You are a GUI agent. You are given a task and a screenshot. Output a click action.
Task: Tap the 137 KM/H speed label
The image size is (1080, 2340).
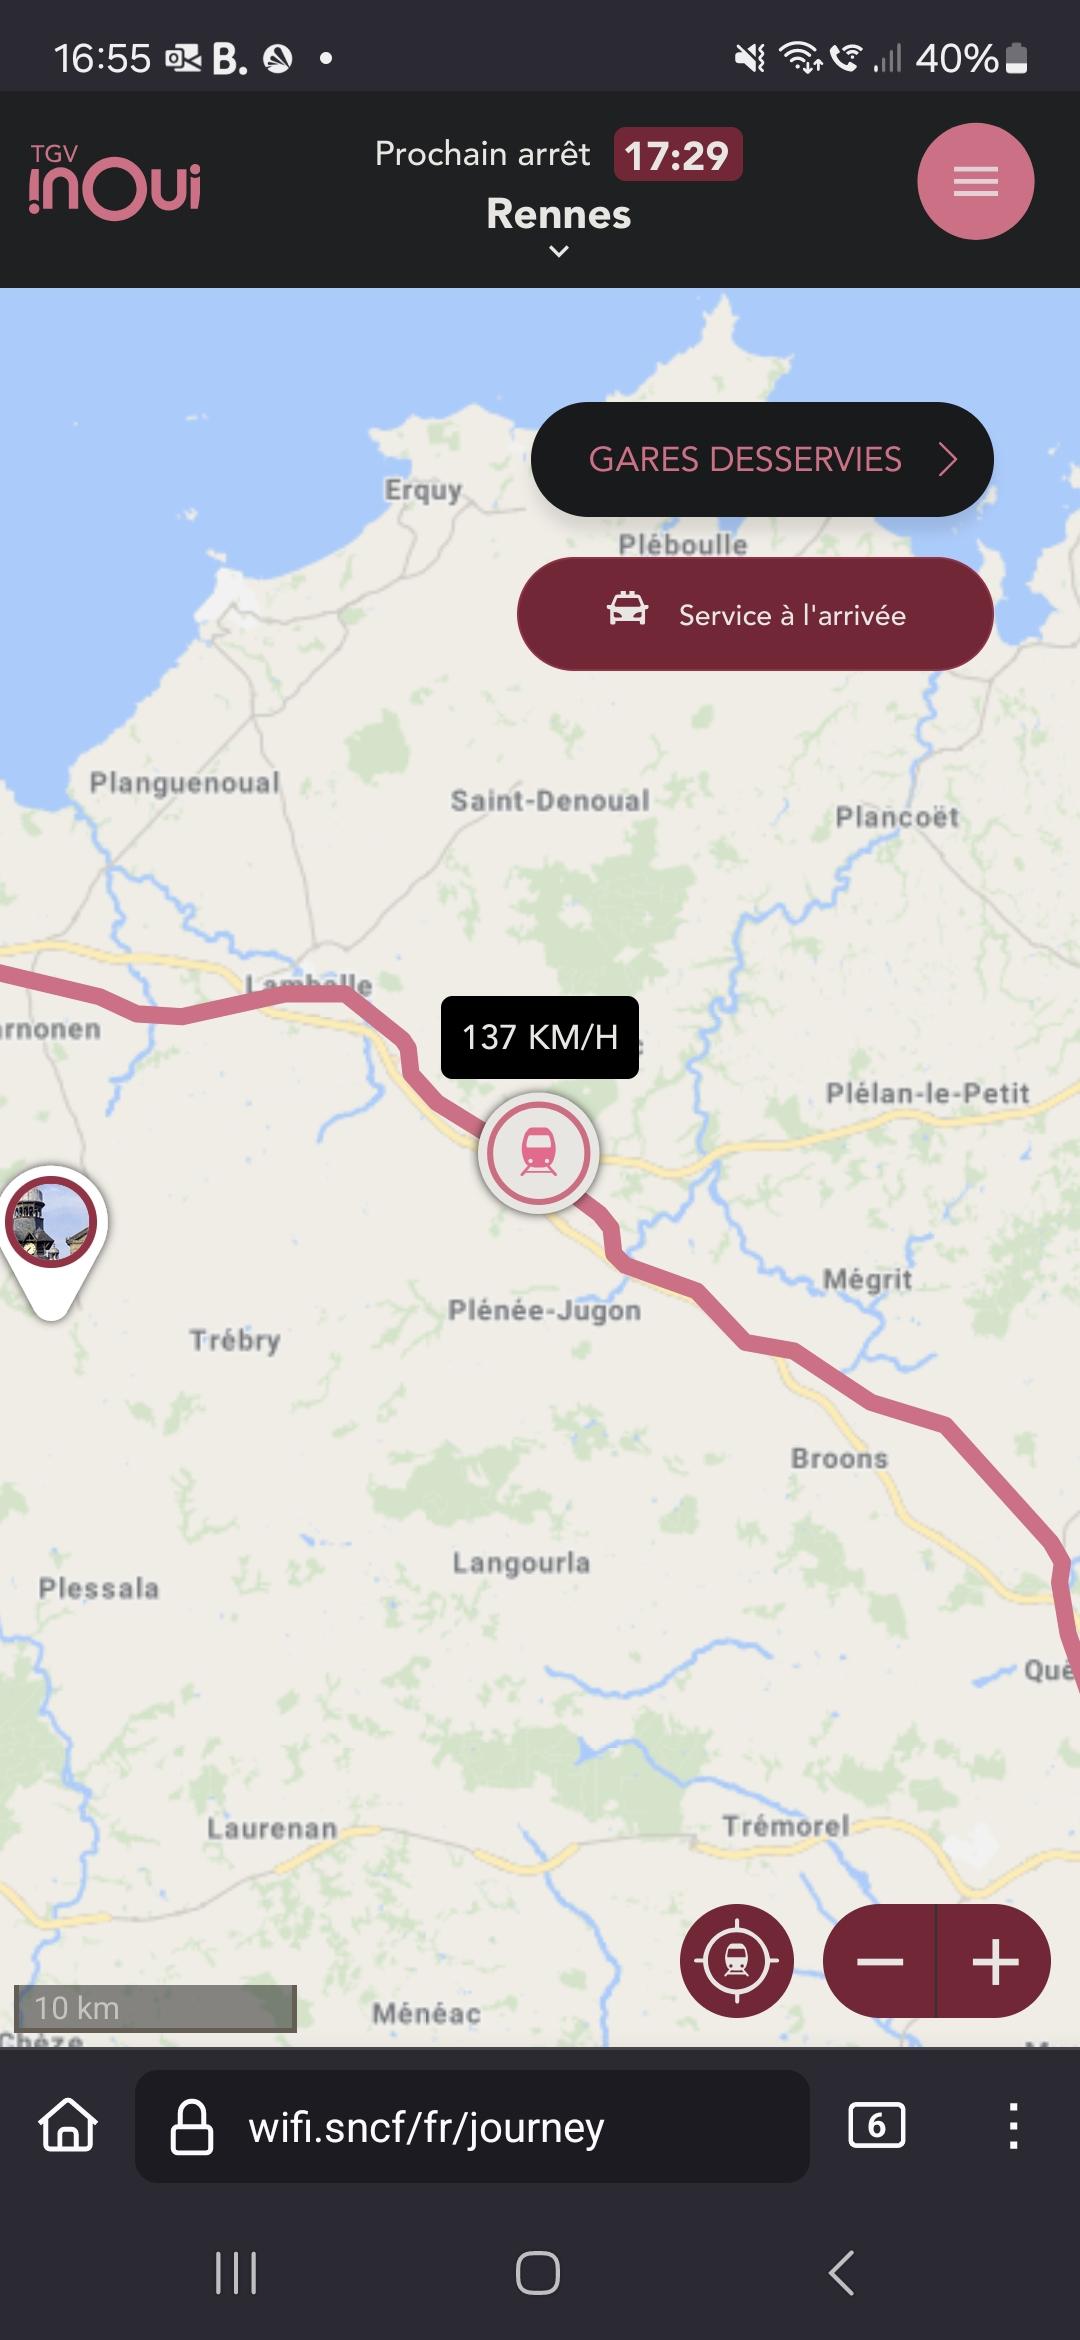(540, 1037)
